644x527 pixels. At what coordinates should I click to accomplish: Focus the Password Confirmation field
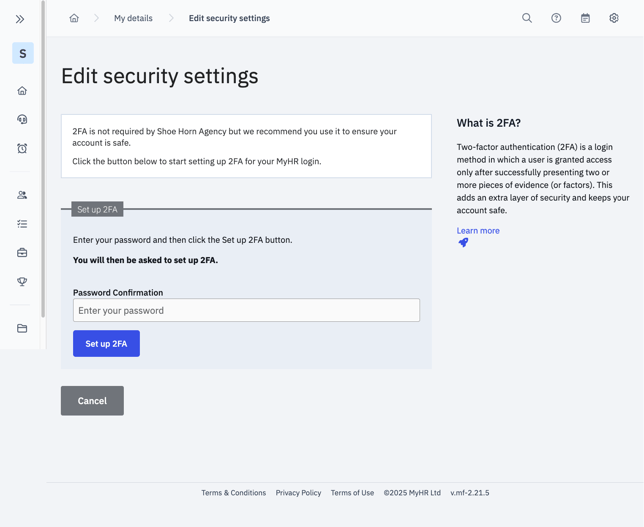tap(246, 311)
